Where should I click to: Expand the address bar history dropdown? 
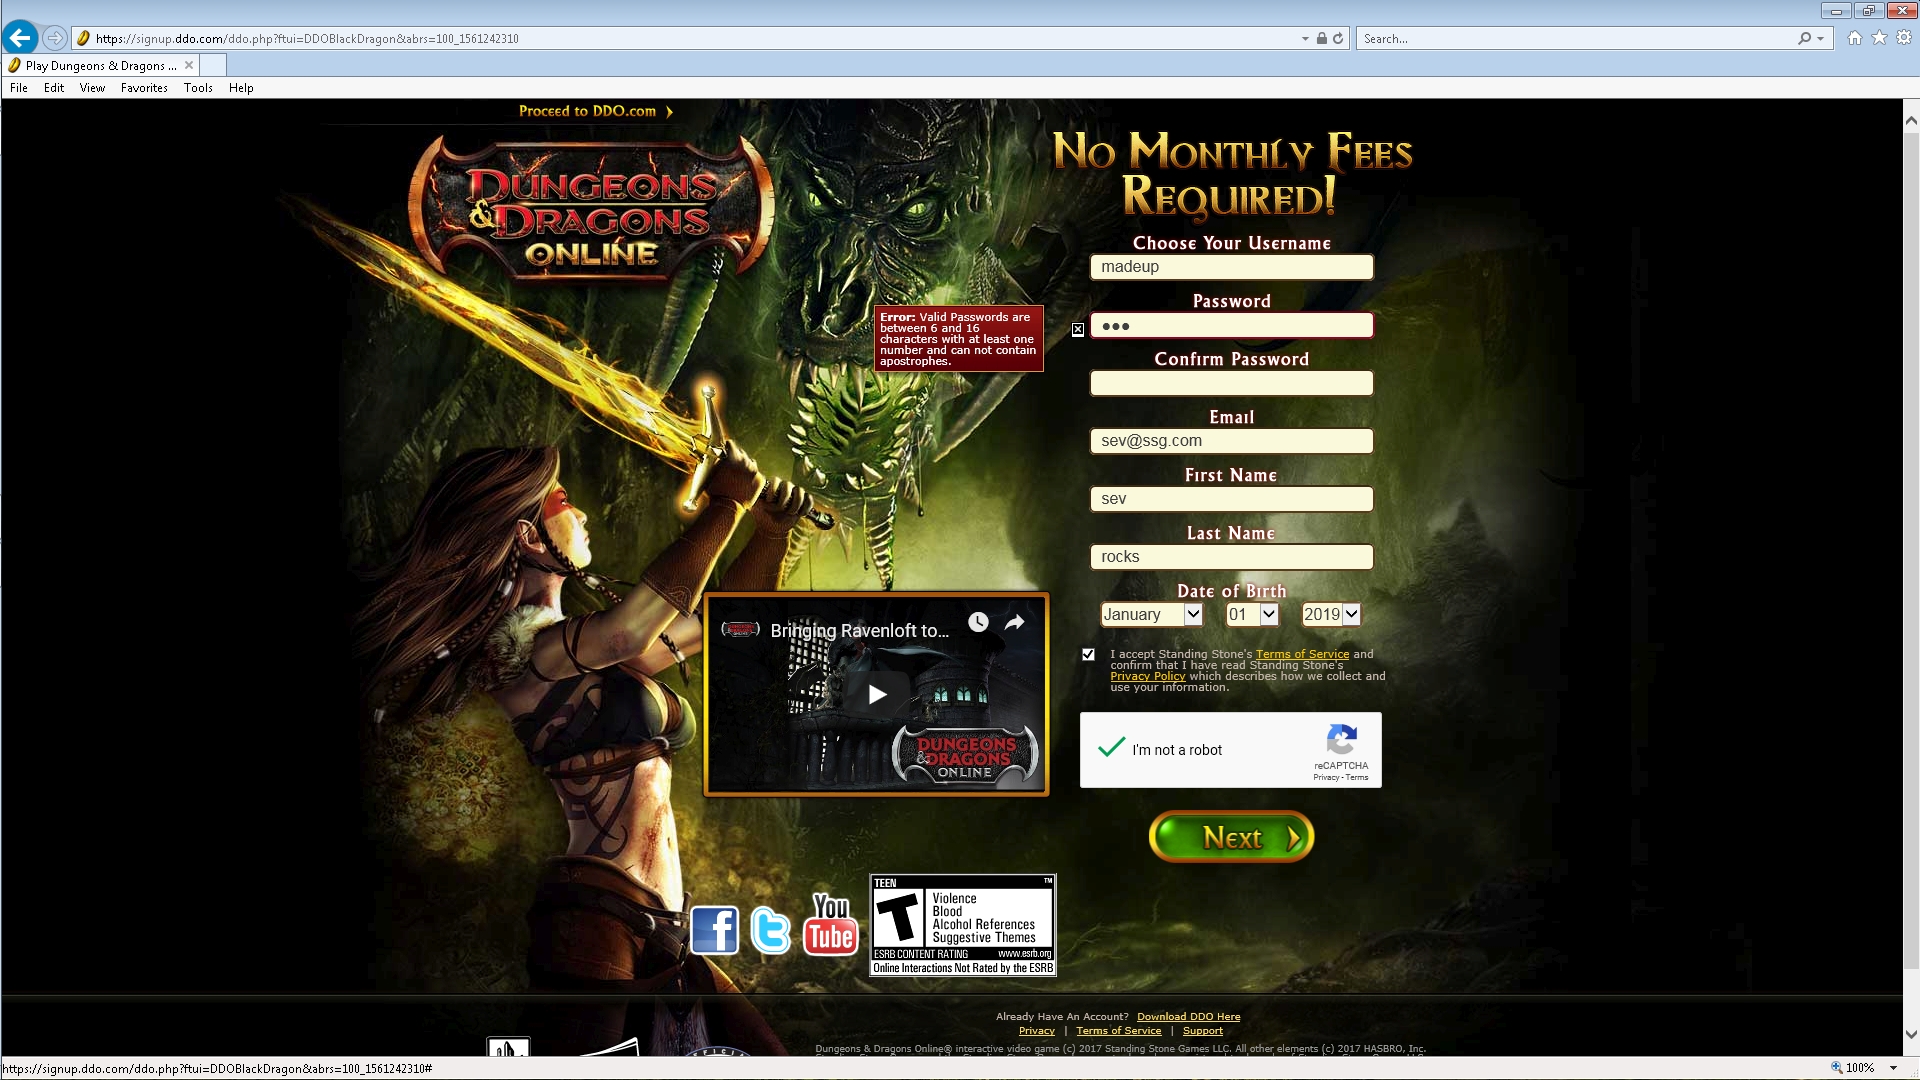point(1305,38)
